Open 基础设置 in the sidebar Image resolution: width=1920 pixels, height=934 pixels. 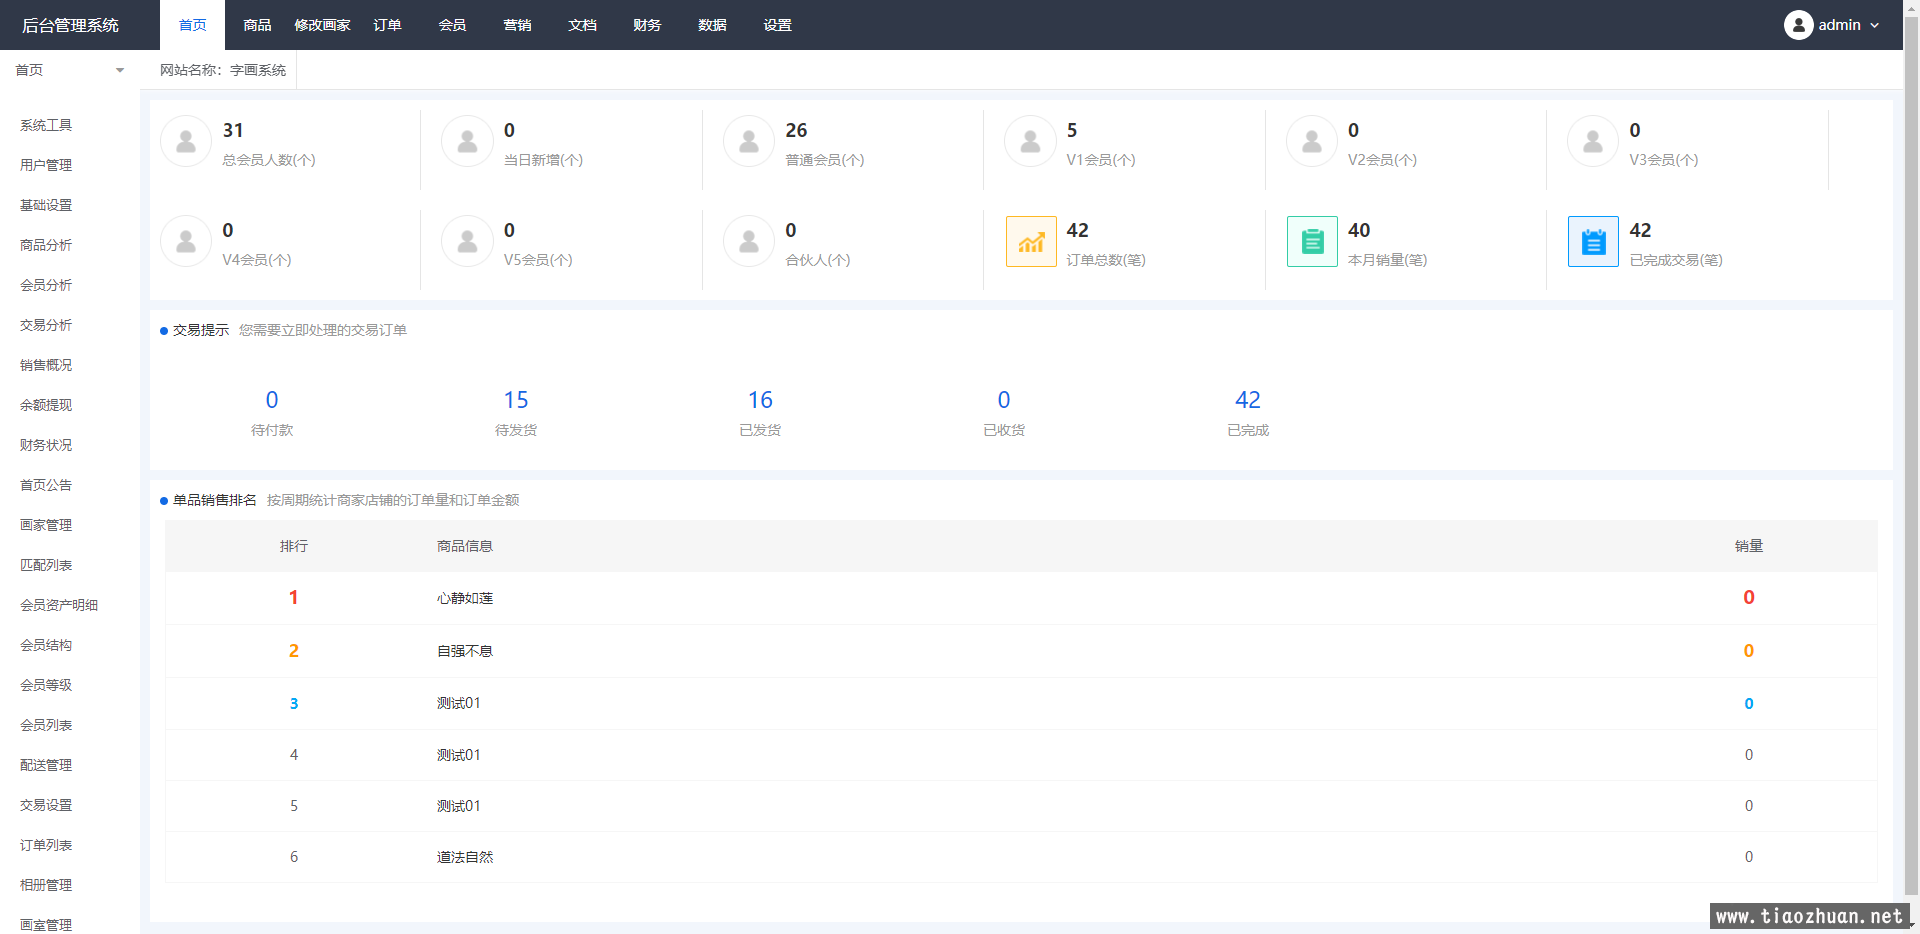(46, 205)
